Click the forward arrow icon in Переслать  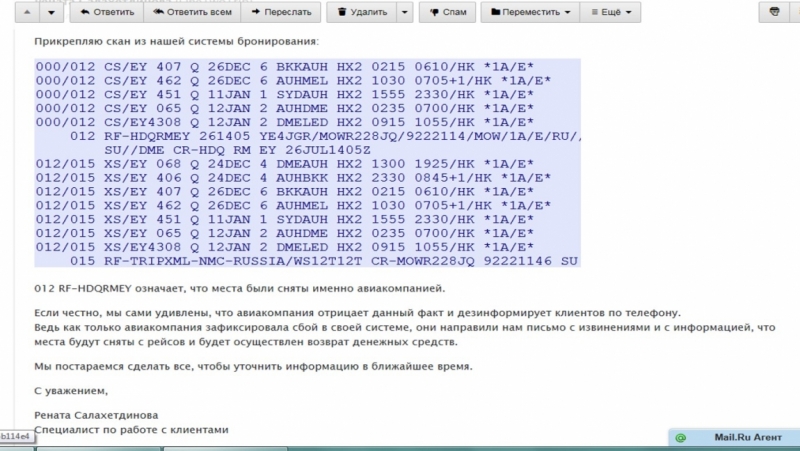point(258,13)
